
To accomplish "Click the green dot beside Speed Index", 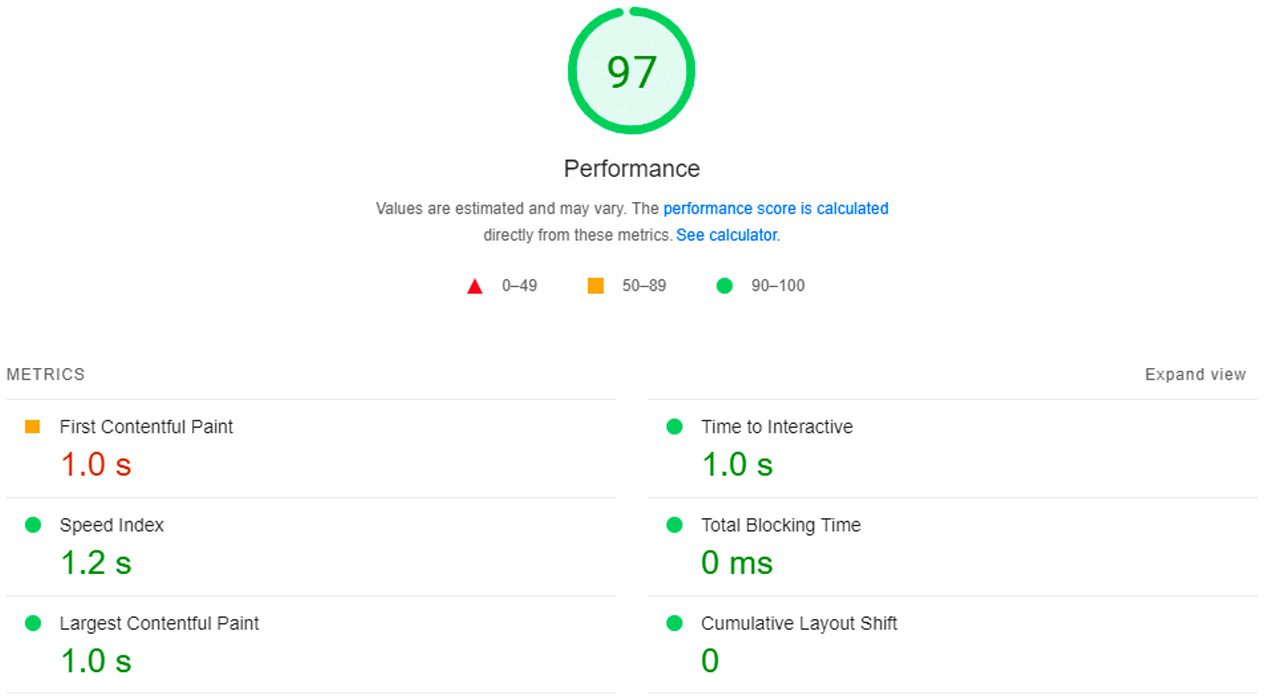I will (x=33, y=525).
